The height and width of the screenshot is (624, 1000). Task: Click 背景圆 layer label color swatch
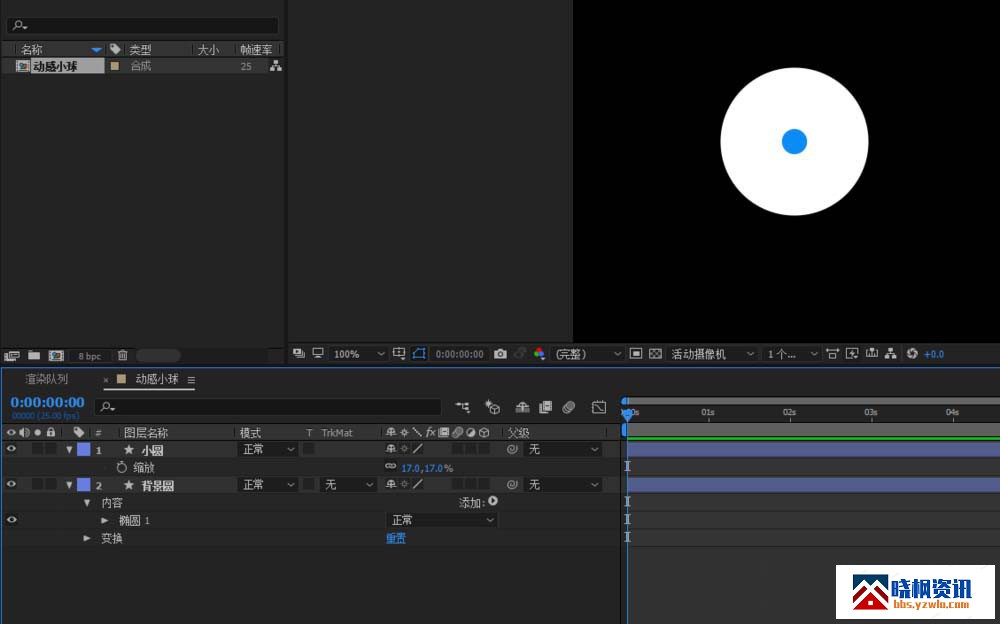tap(84, 484)
